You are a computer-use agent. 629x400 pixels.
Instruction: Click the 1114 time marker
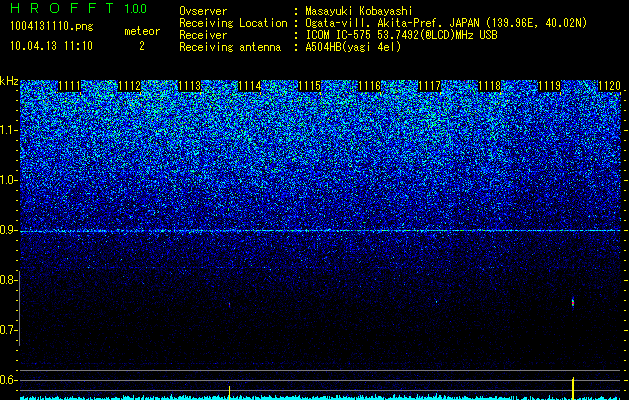(x=250, y=86)
